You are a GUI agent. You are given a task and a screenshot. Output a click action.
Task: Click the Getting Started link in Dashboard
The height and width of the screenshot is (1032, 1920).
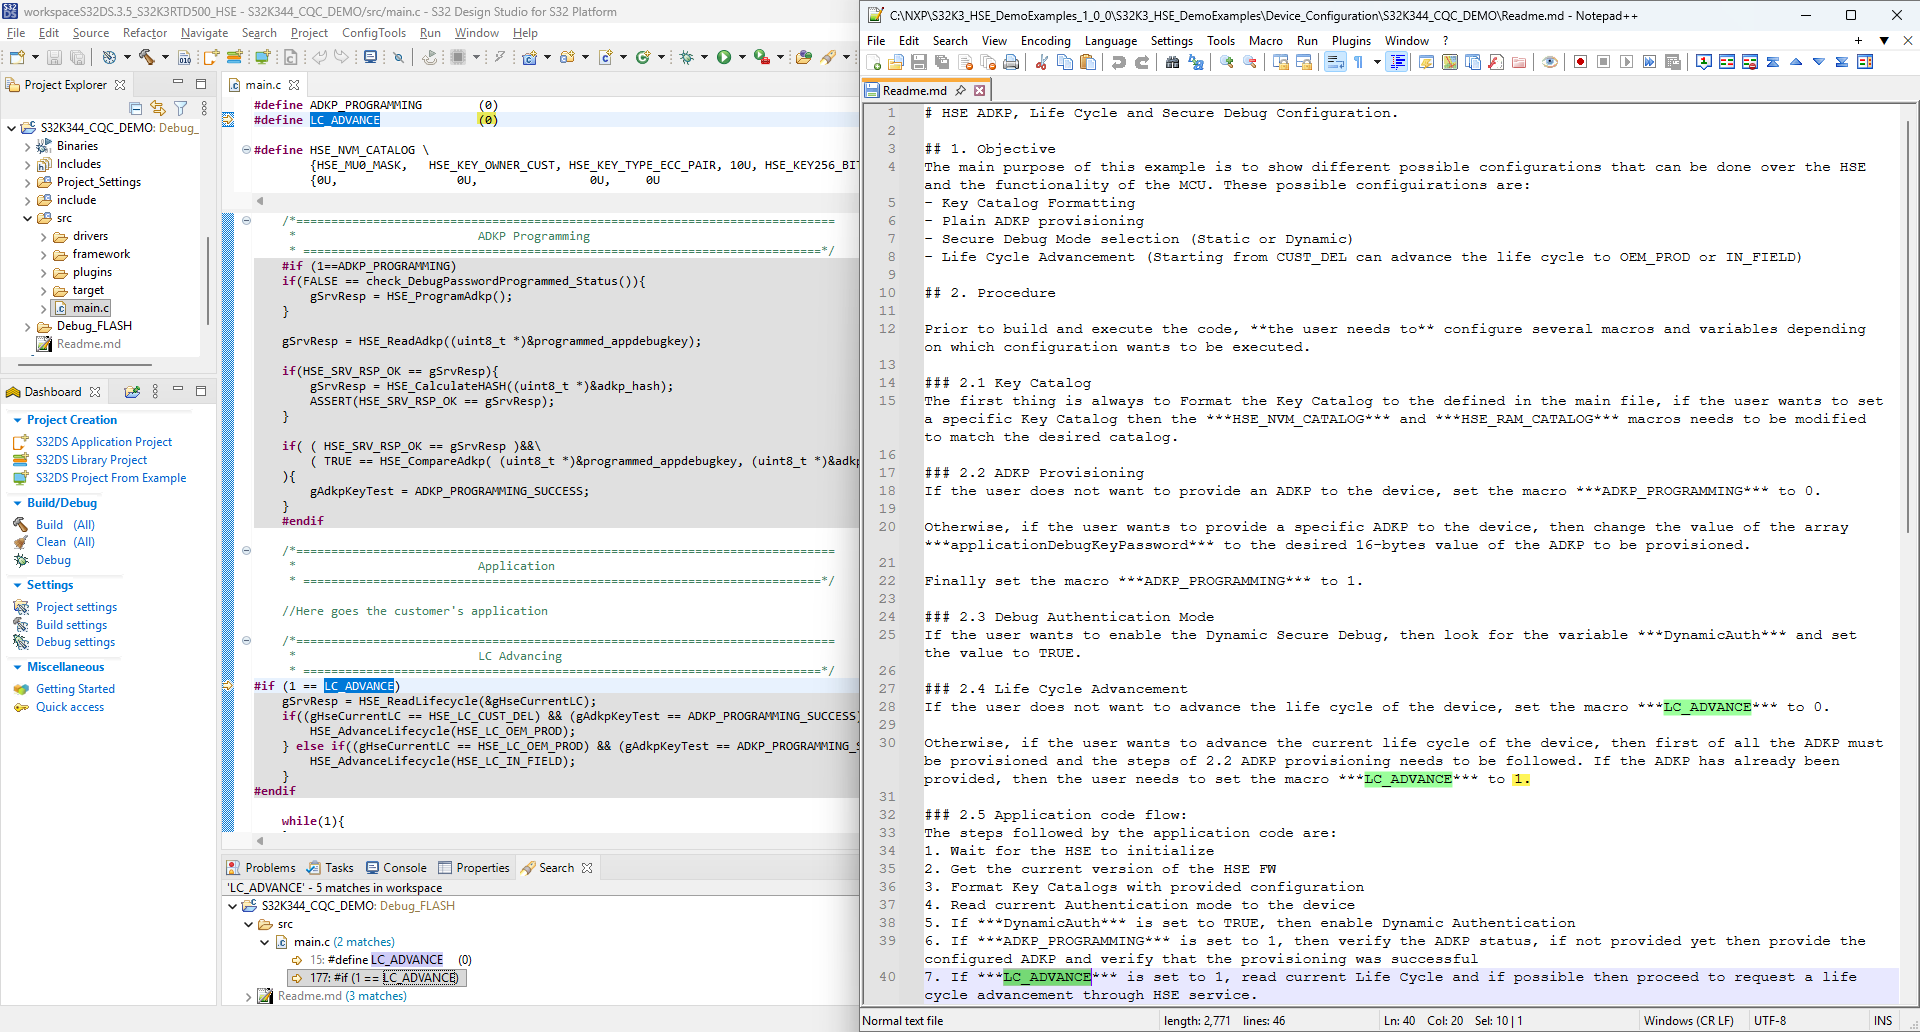click(x=75, y=689)
